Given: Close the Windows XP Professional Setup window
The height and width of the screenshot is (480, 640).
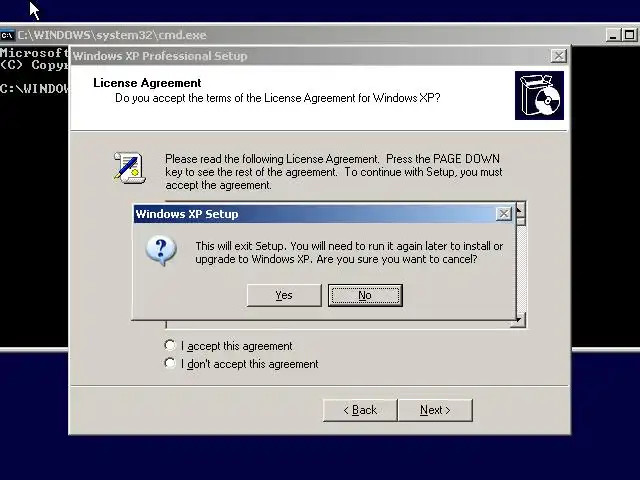Looking at the screenshot, I should [x=559, y=56].
